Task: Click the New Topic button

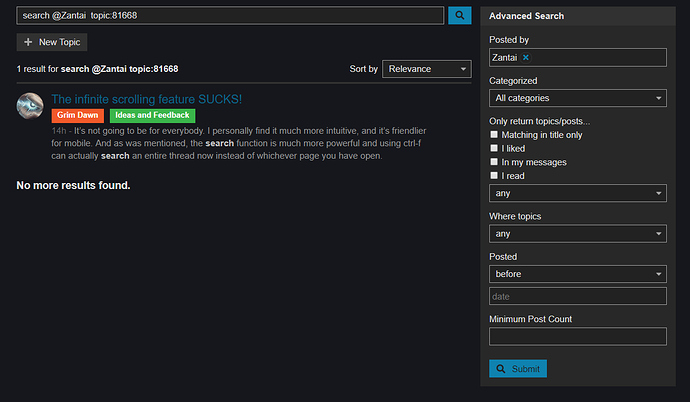Action: coord(52,42)
